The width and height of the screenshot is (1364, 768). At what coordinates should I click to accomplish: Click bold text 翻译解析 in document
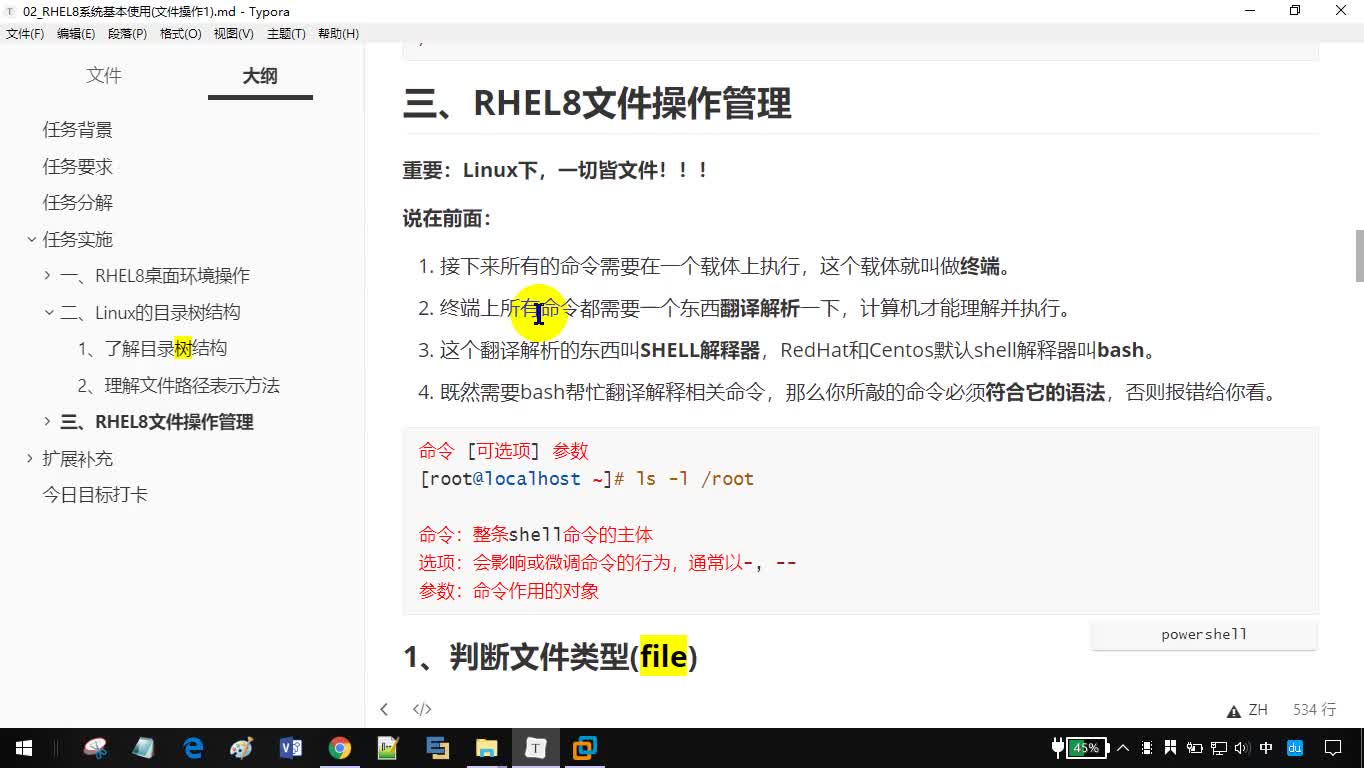pyautogui.click(x=760, y=309)
